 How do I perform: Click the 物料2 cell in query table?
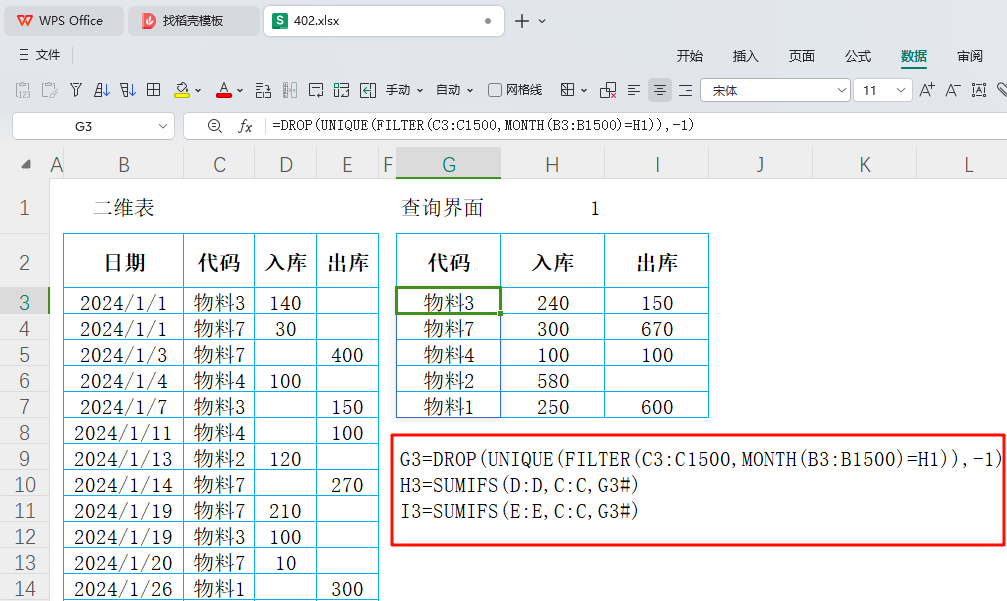coord(448,381)
